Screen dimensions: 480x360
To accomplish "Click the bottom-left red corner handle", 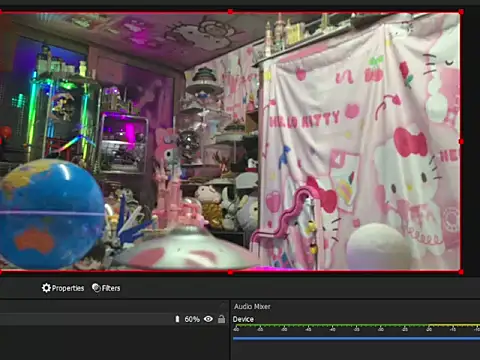I will pyautogui.click(x=1, y=272).
